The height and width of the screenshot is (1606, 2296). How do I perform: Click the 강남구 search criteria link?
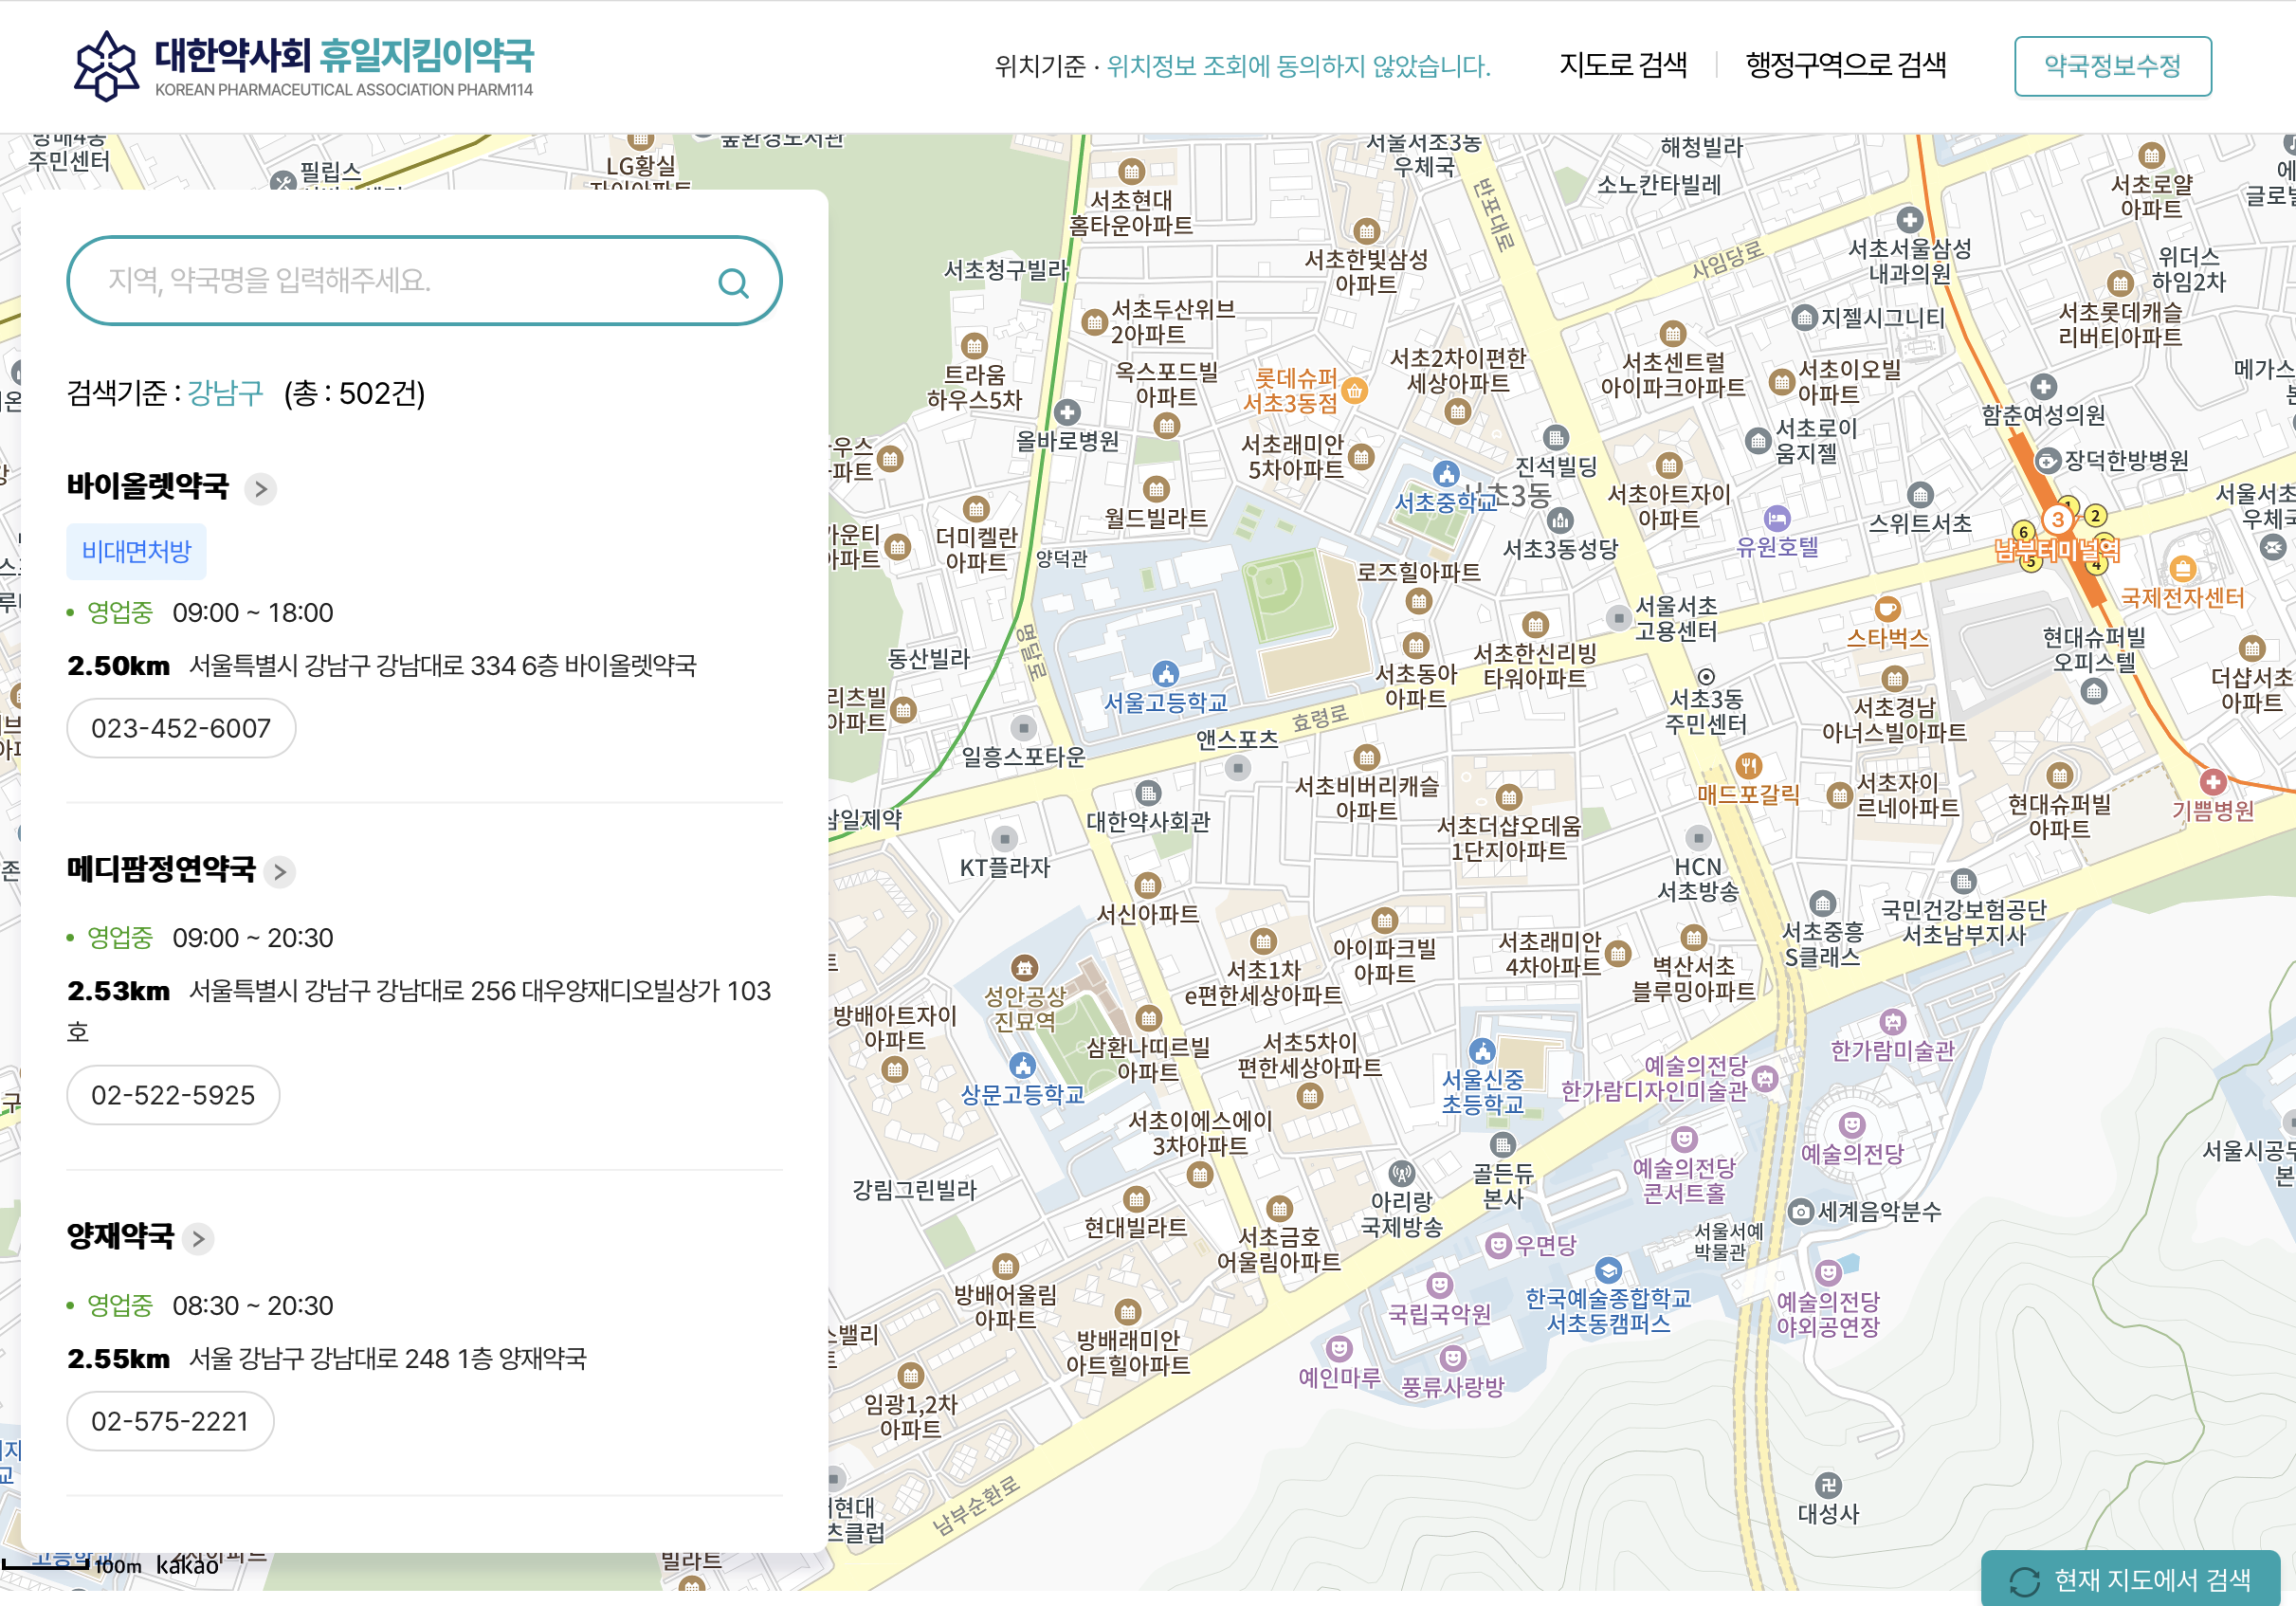225,393
